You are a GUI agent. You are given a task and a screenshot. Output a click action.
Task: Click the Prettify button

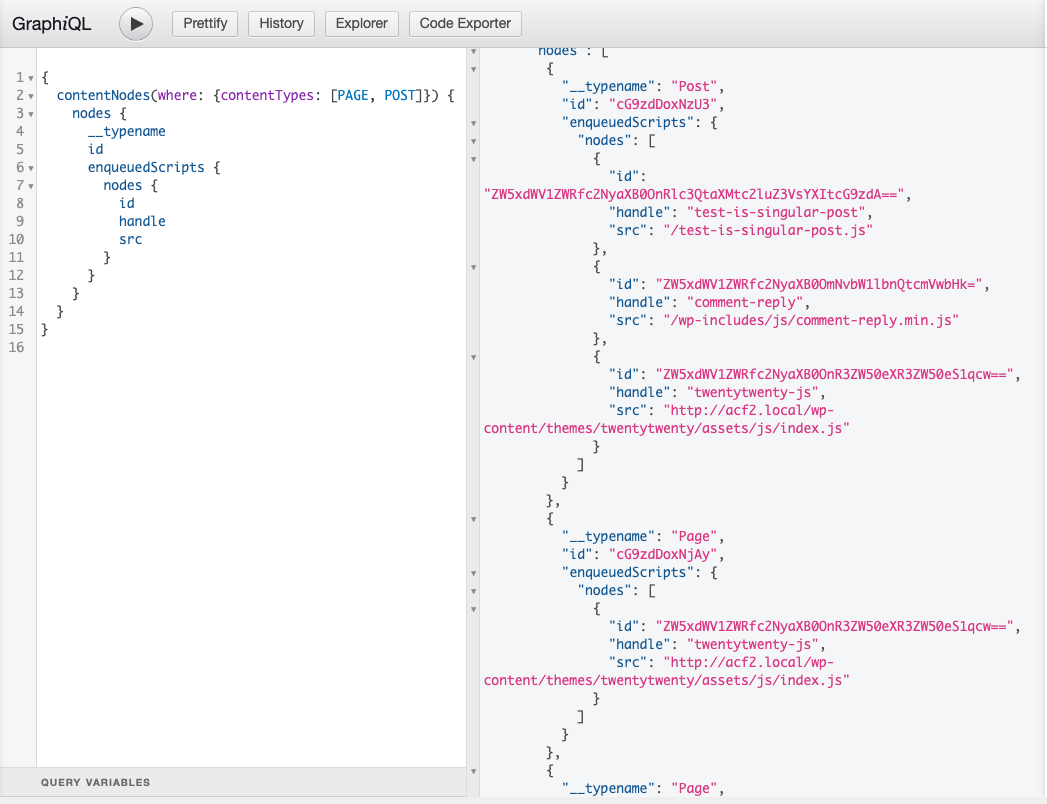205,23
